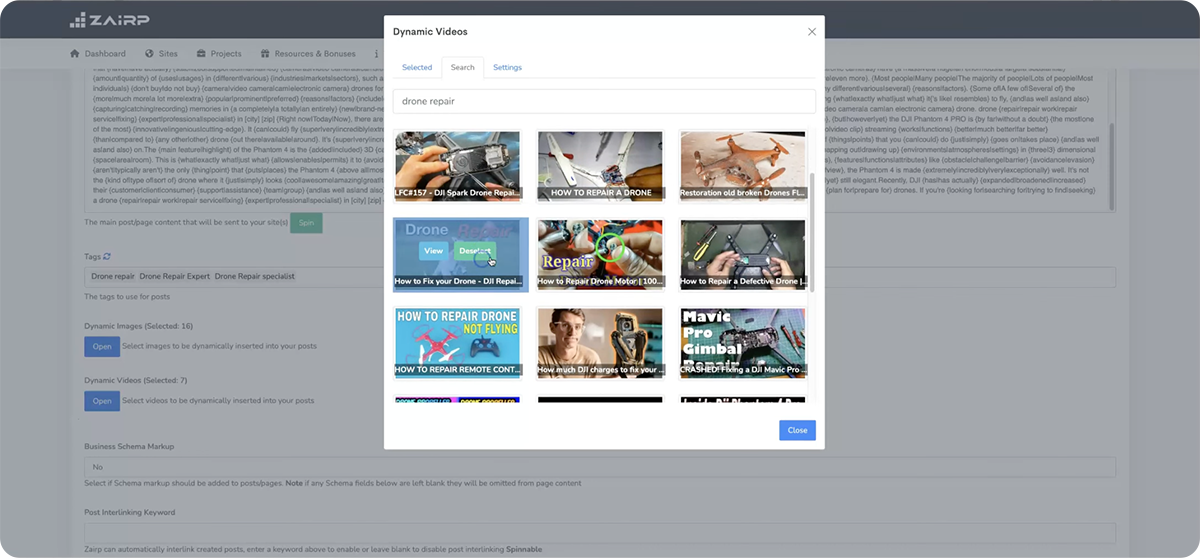Choose the 'How to Repair Drone Motor' video

(x=600, y=253)
